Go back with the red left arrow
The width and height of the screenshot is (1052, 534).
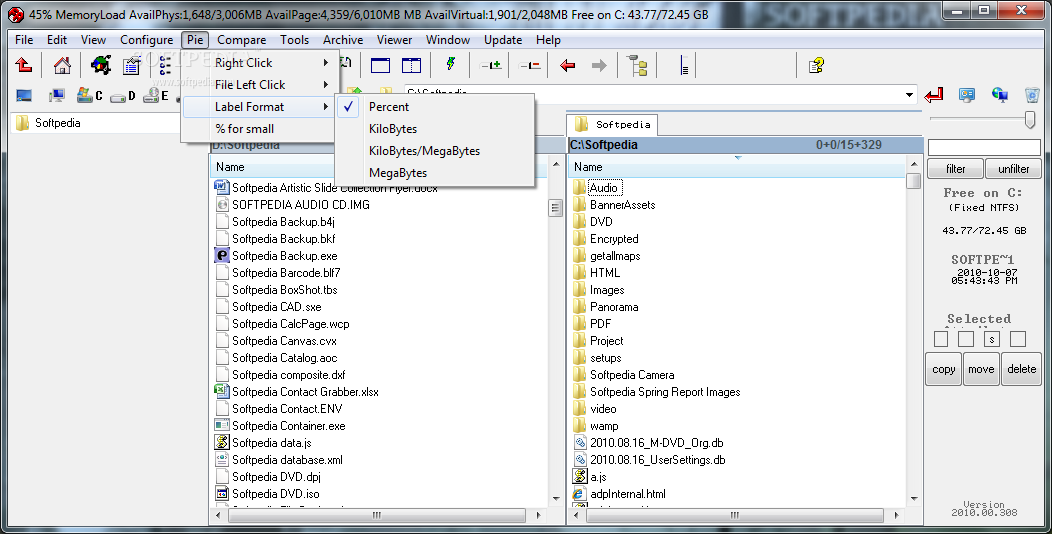[568, 65]
